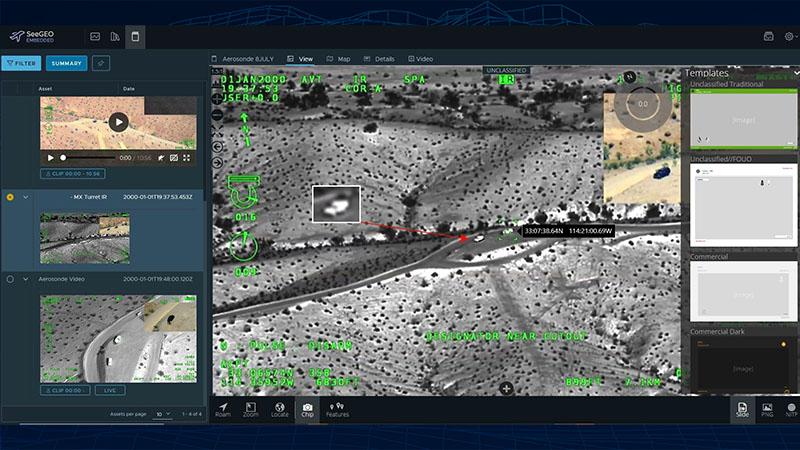Open the video player in fullscreen
The height and width of the screenshot is (450, 800).
pyautogui.click(x=186, y=158)
